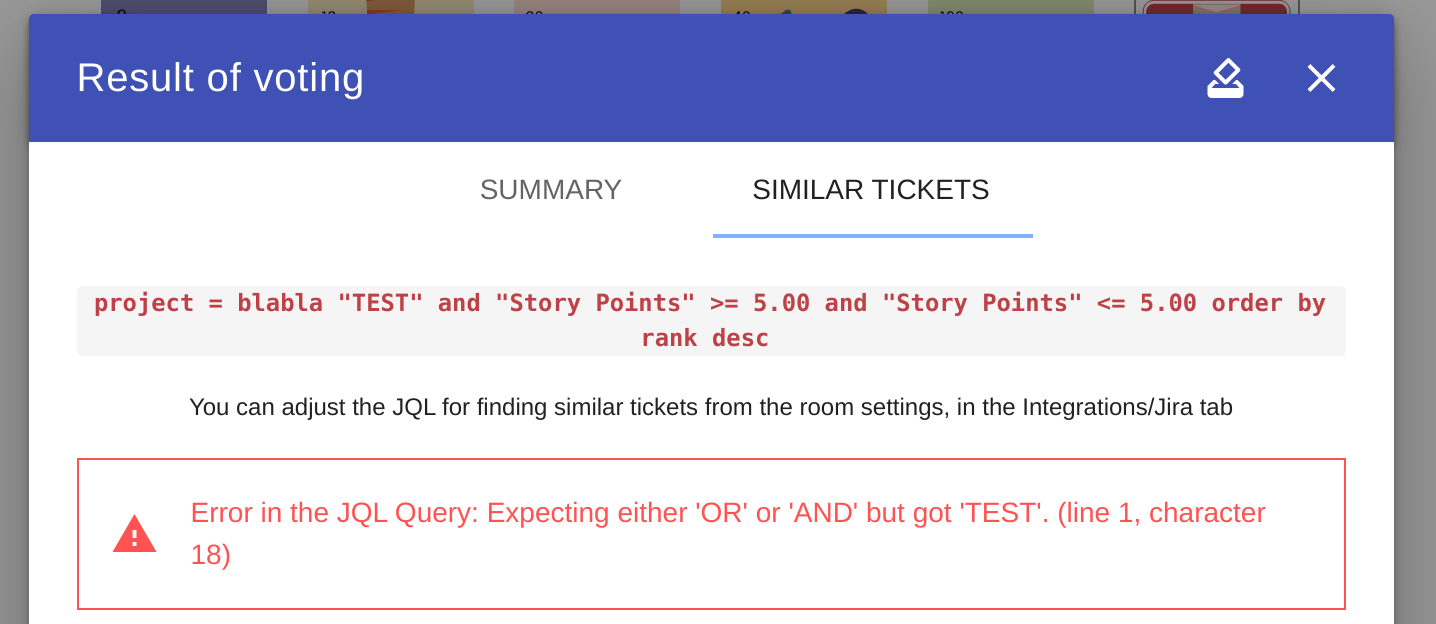The image size is (1436, 624).
Task: Select the 40 voting card at the top
Action: click(790, 8)
